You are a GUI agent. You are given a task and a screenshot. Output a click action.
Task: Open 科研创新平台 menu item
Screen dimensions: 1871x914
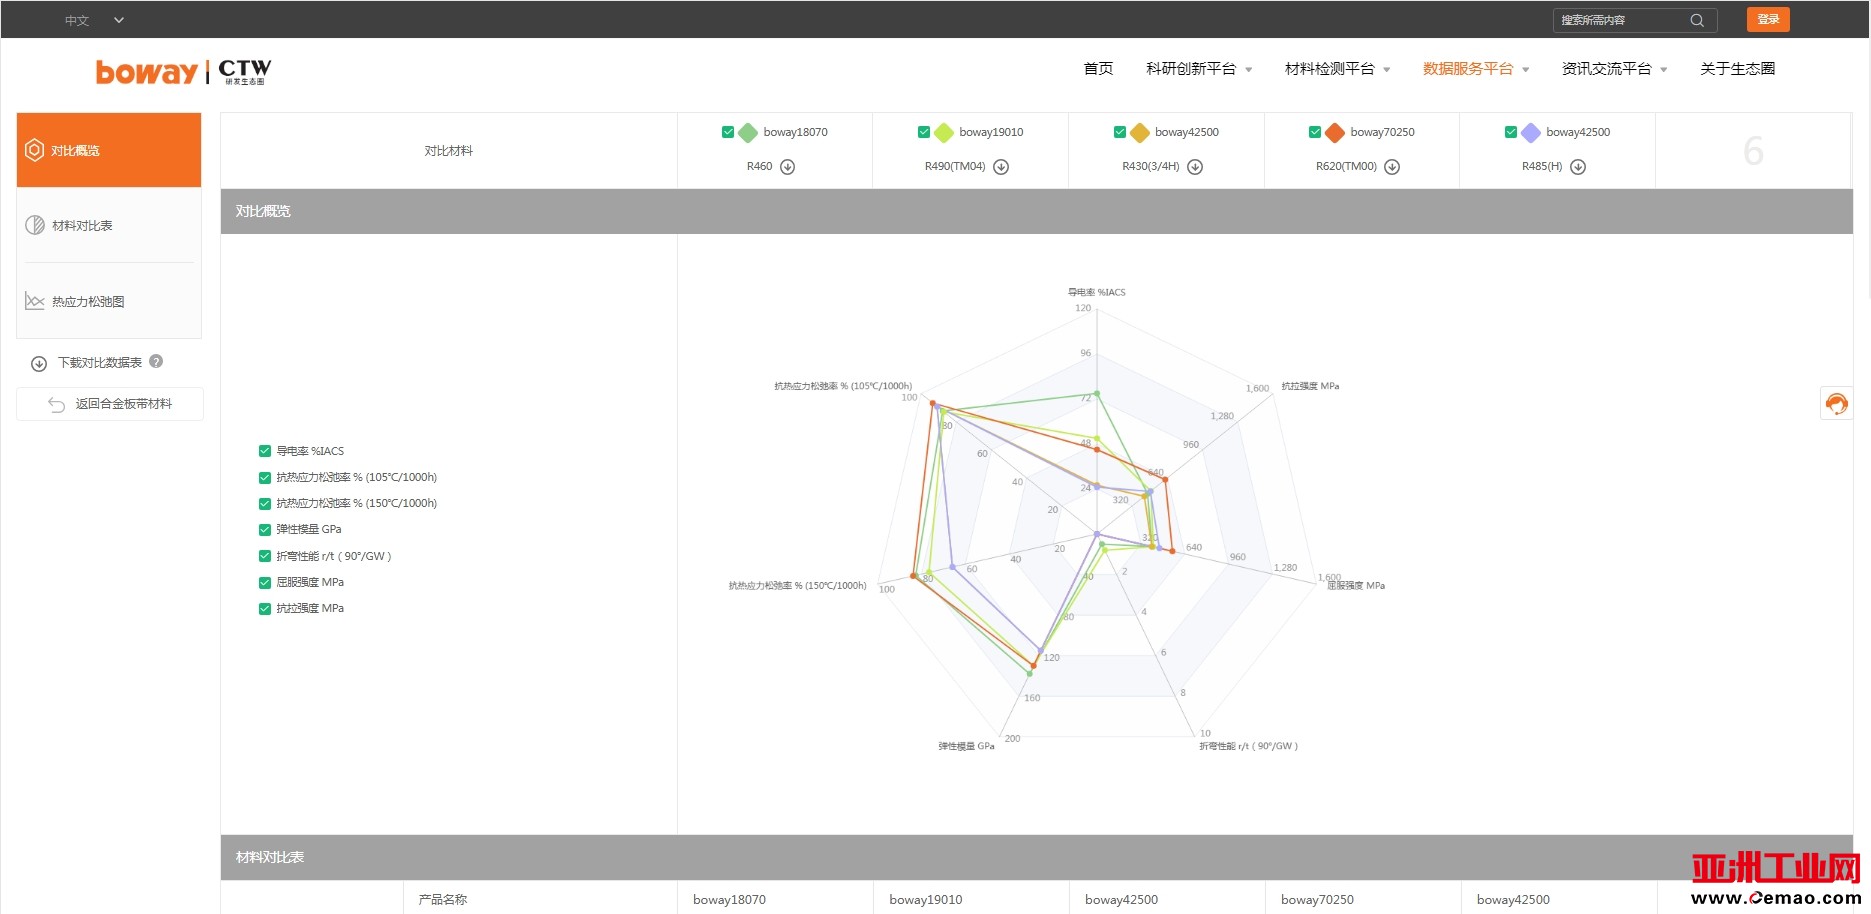point(1191,69)
